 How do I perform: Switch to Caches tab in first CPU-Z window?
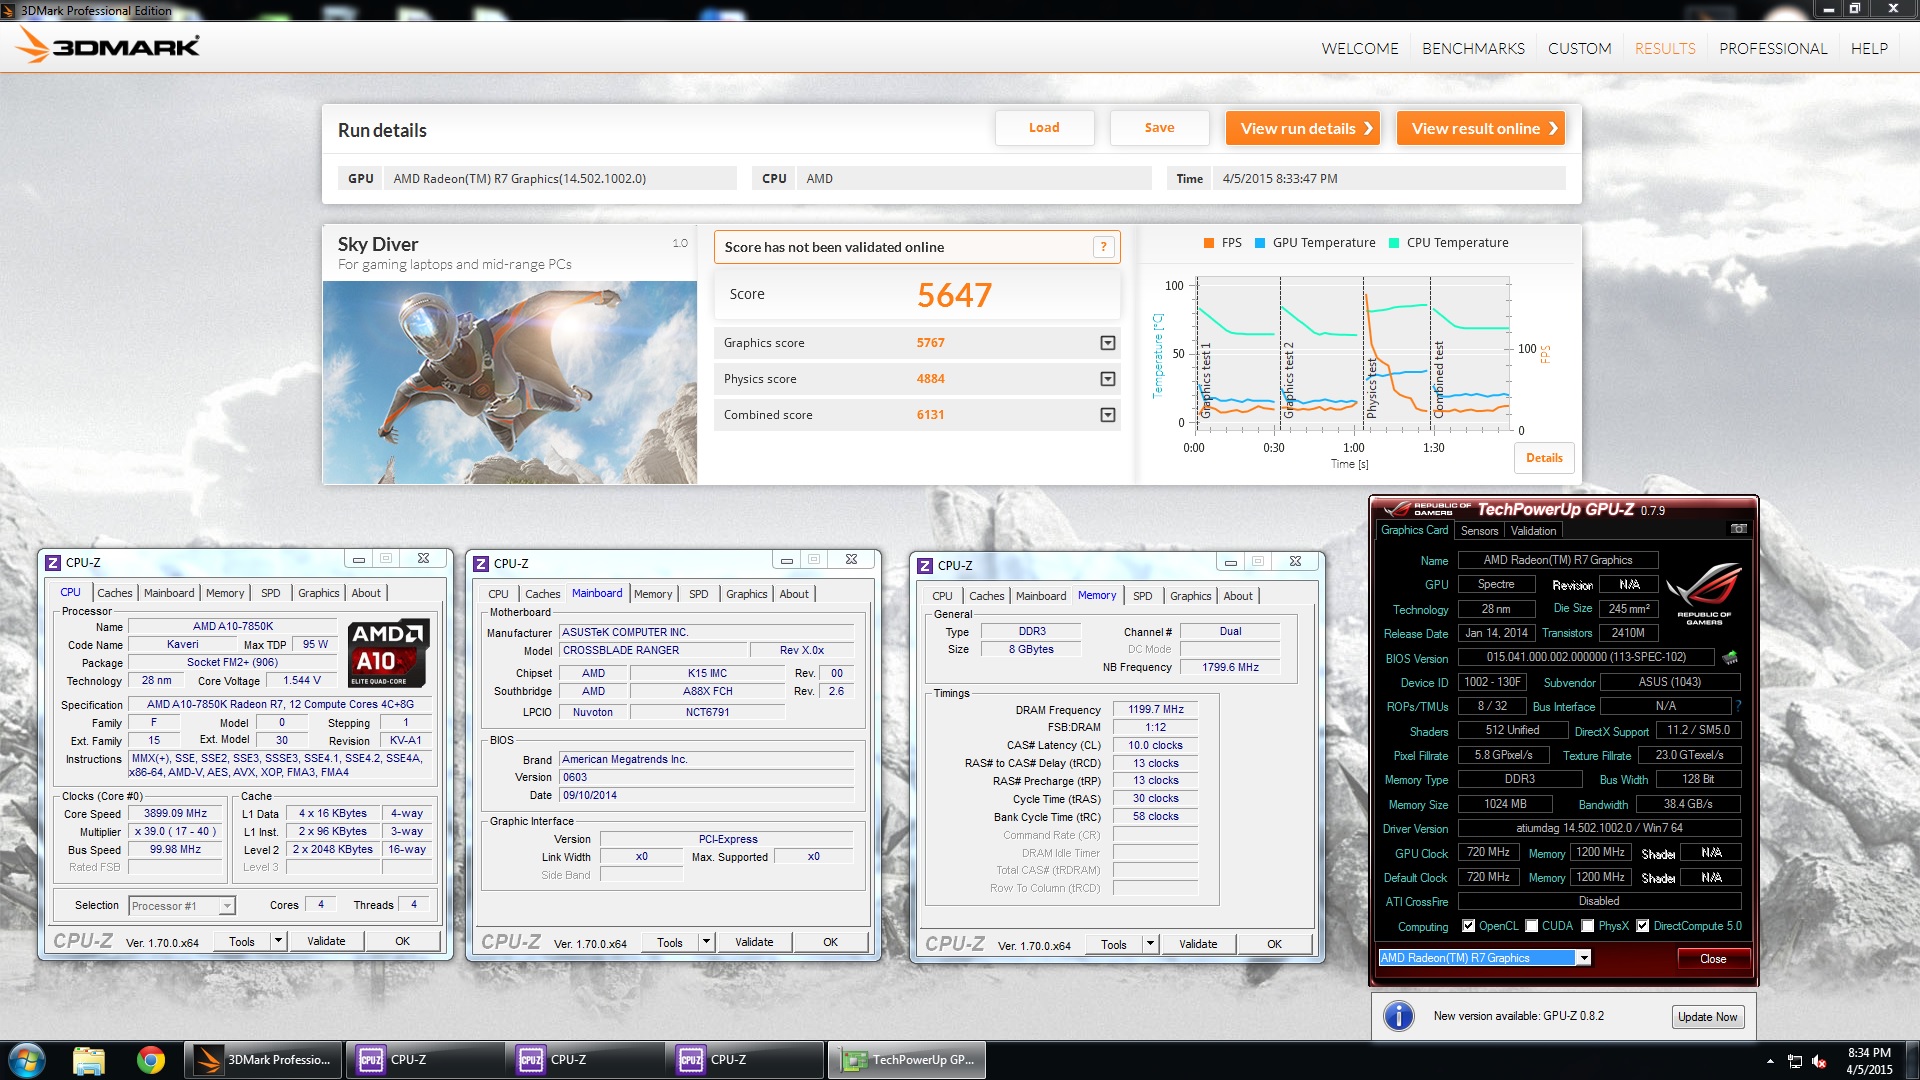(x=114, y=593)
